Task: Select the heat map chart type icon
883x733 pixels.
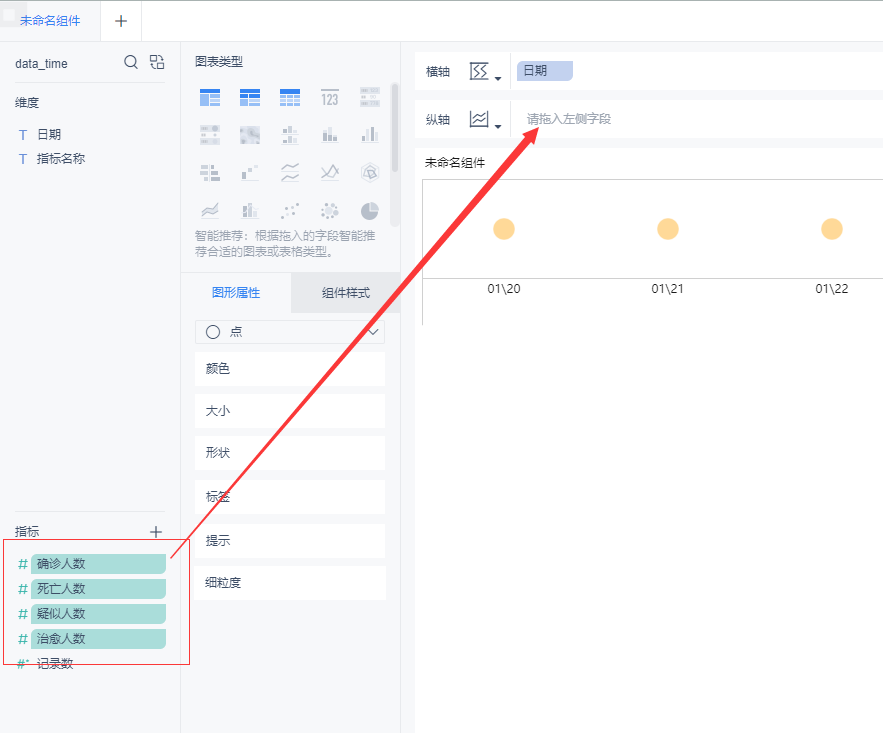Action: coord(250,135)
